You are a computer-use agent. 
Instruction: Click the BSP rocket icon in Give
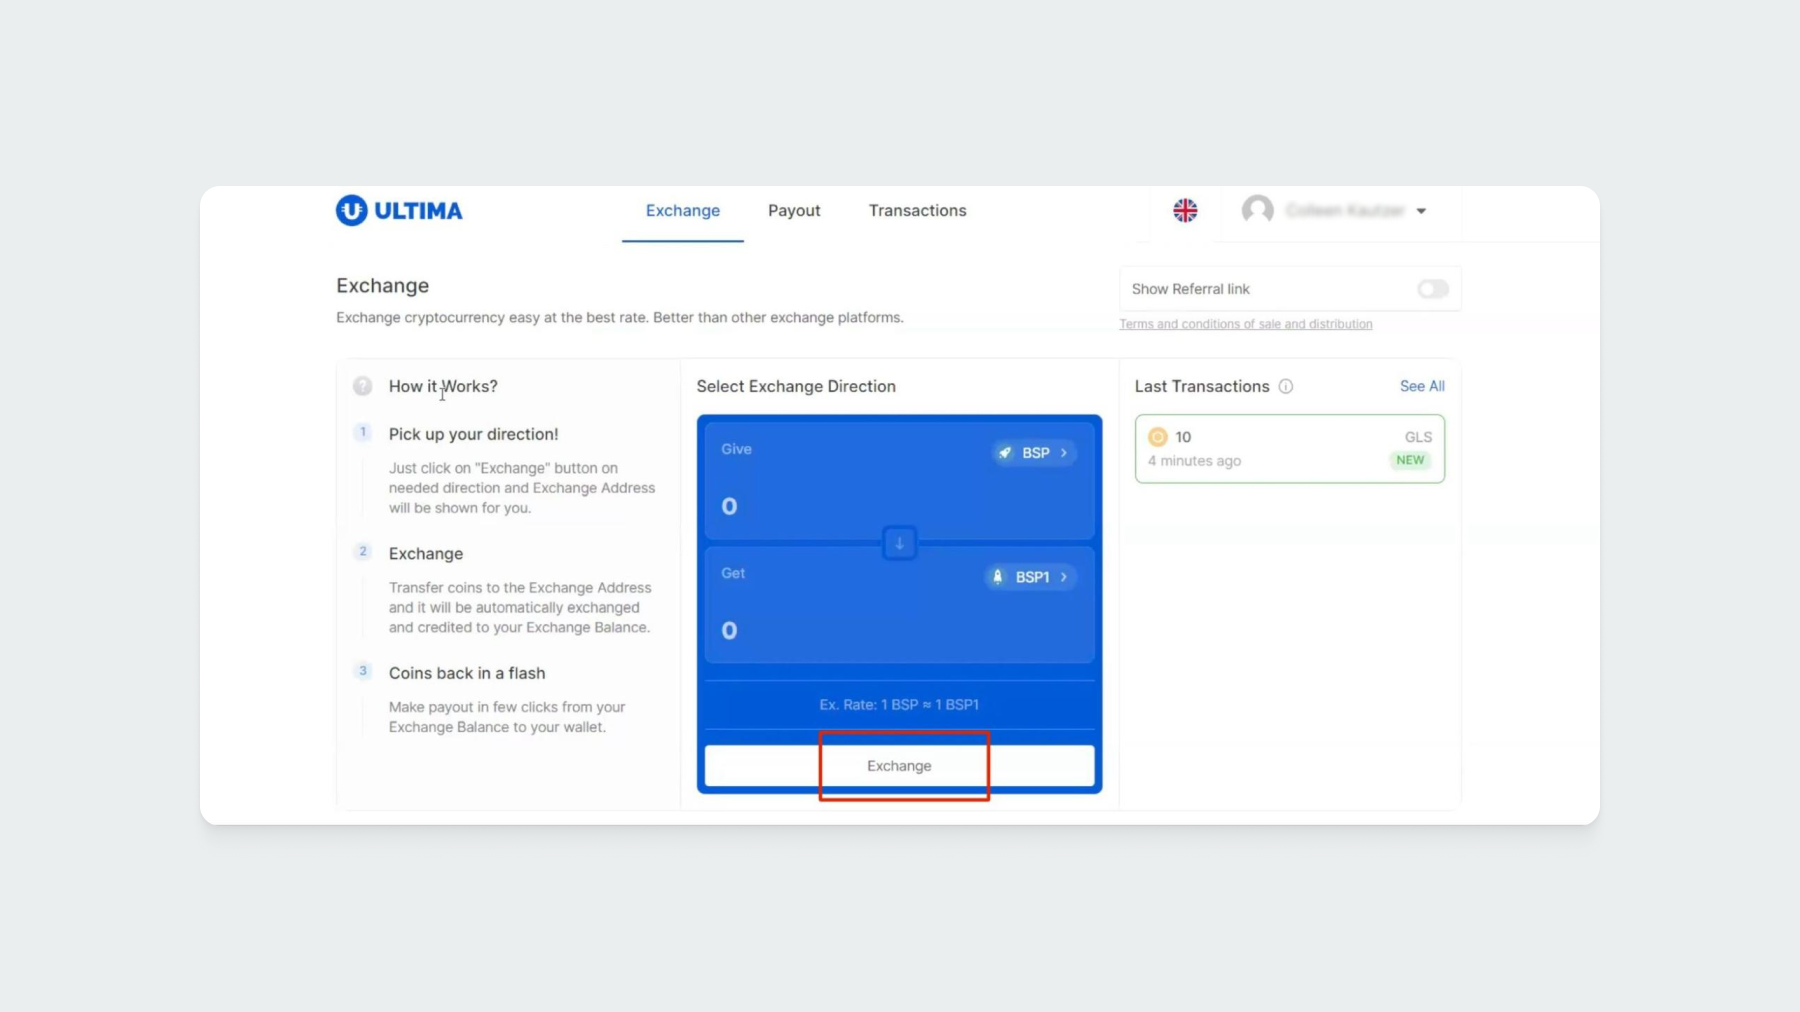pos(1006,453)
